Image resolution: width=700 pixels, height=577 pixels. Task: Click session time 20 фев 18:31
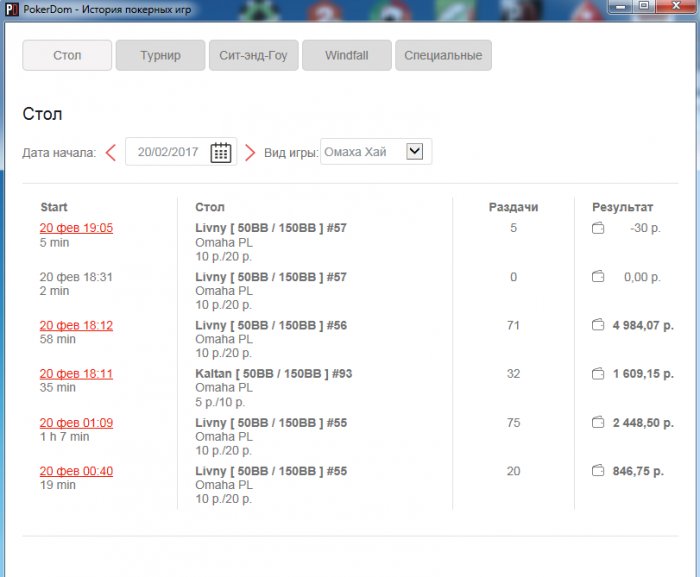coord(76,277)
